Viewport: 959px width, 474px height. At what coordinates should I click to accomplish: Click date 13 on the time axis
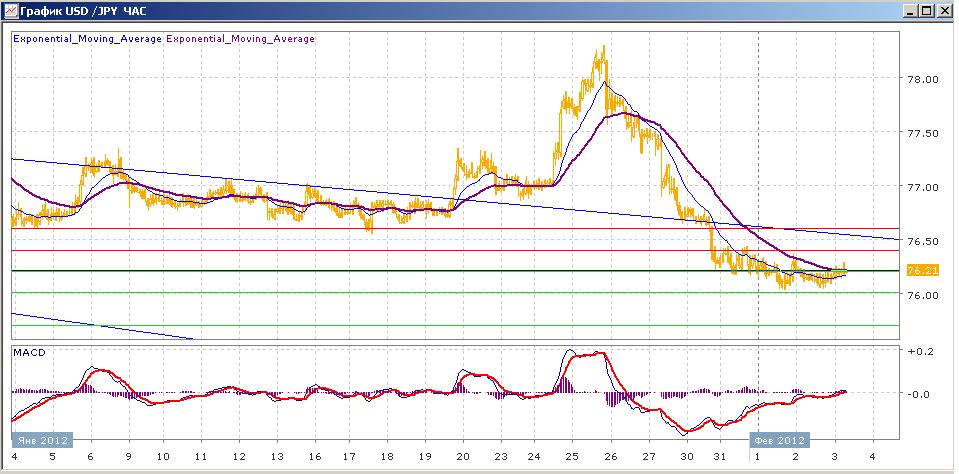tap(277, 457)
